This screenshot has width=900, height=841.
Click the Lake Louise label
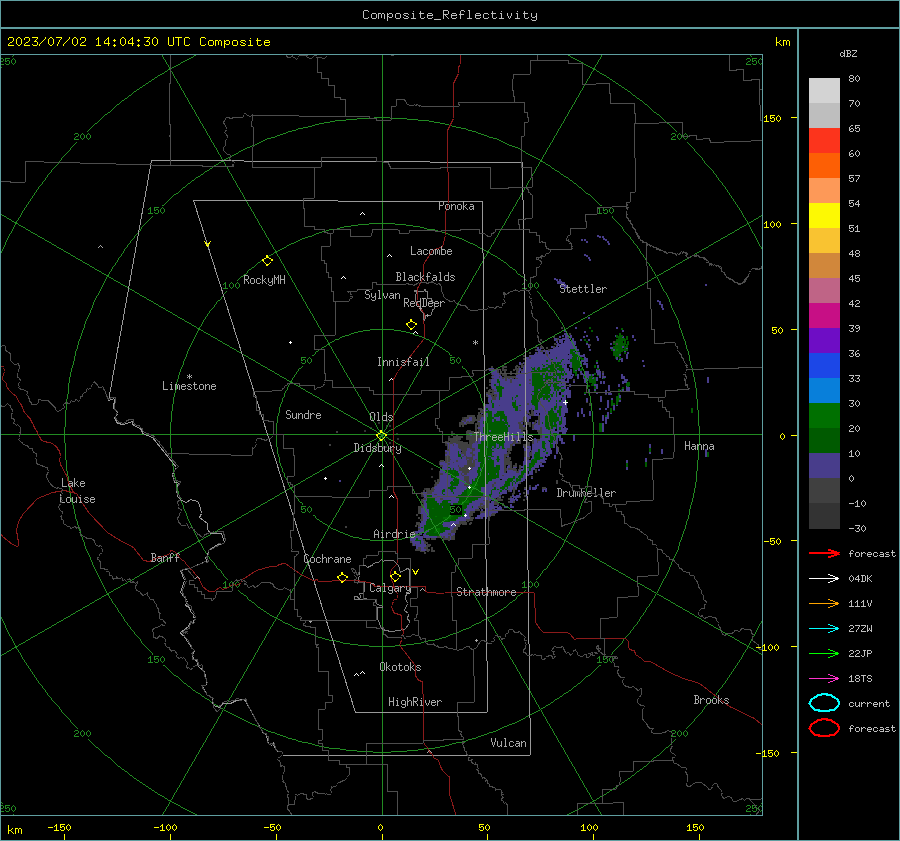point(77,491)
